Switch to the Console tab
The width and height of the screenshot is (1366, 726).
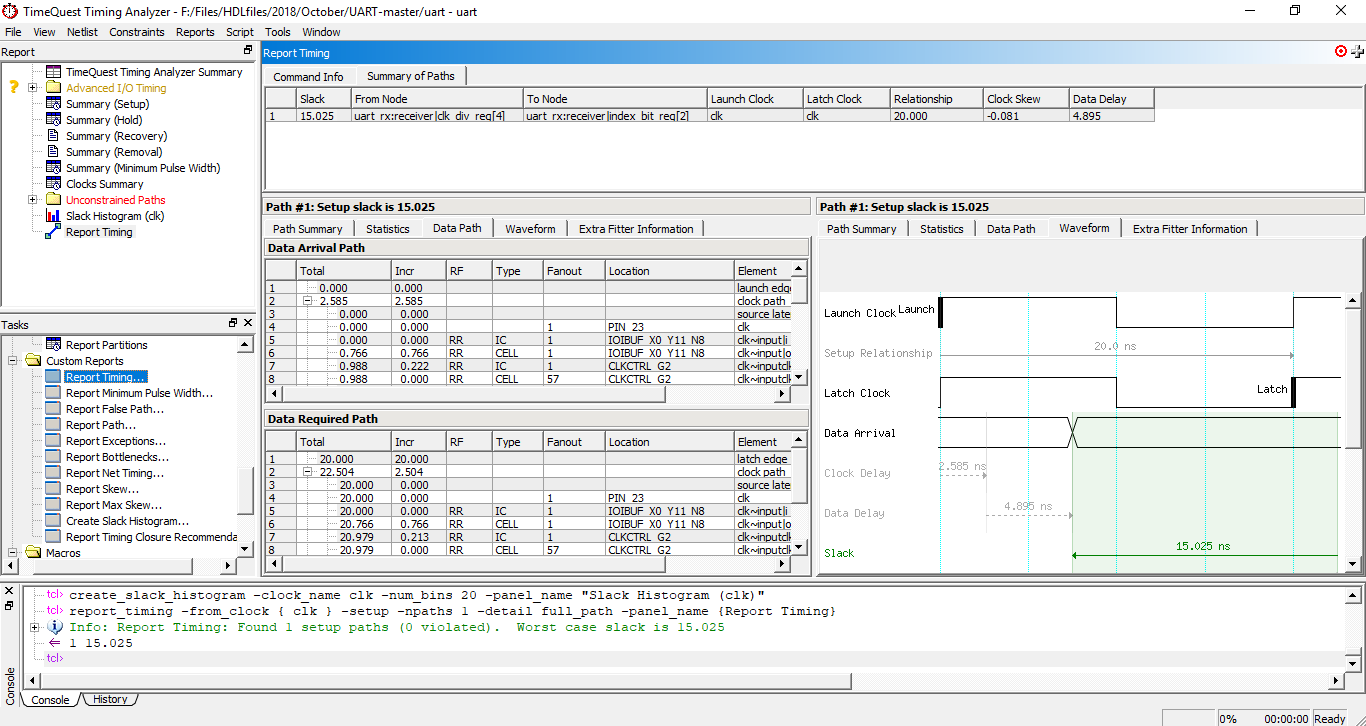(50, 700)
